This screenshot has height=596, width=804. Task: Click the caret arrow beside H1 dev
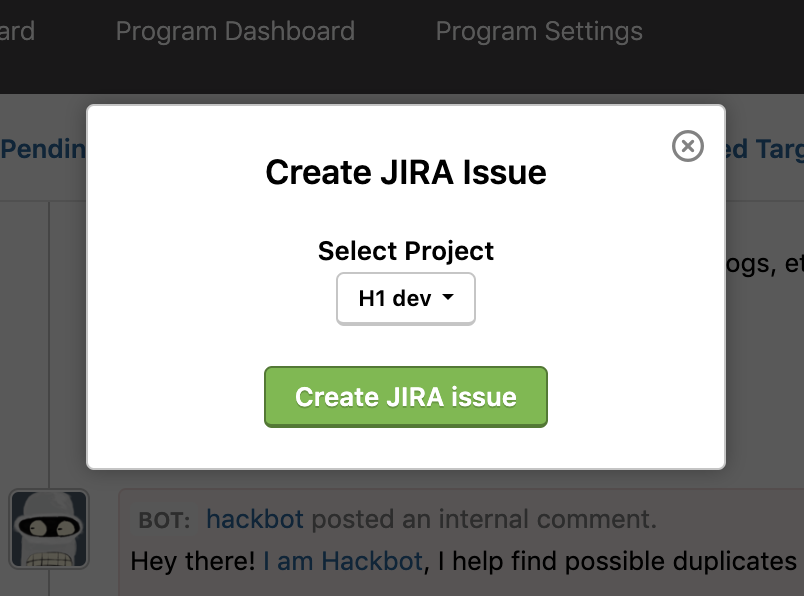(447, 298)
